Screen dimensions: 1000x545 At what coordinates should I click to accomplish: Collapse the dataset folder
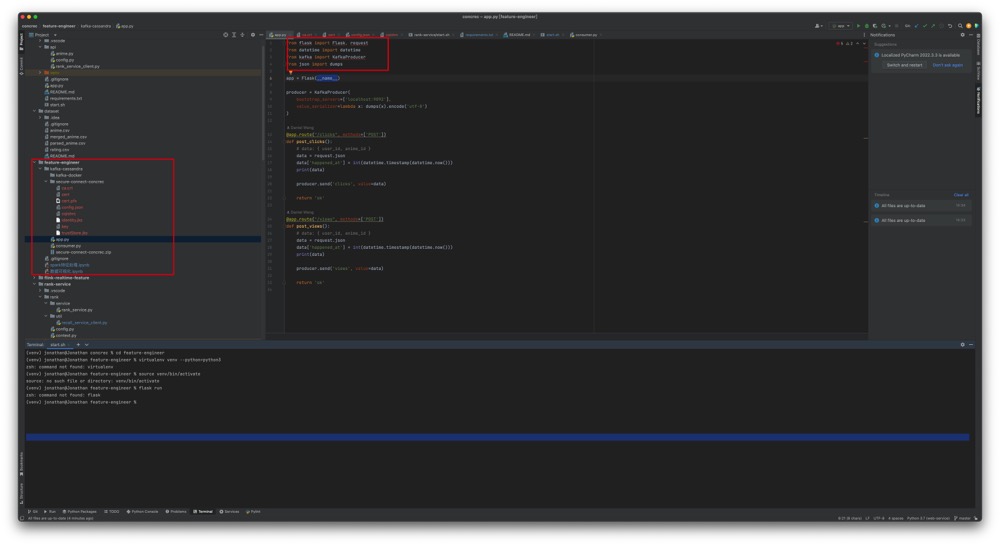[34, 111]
